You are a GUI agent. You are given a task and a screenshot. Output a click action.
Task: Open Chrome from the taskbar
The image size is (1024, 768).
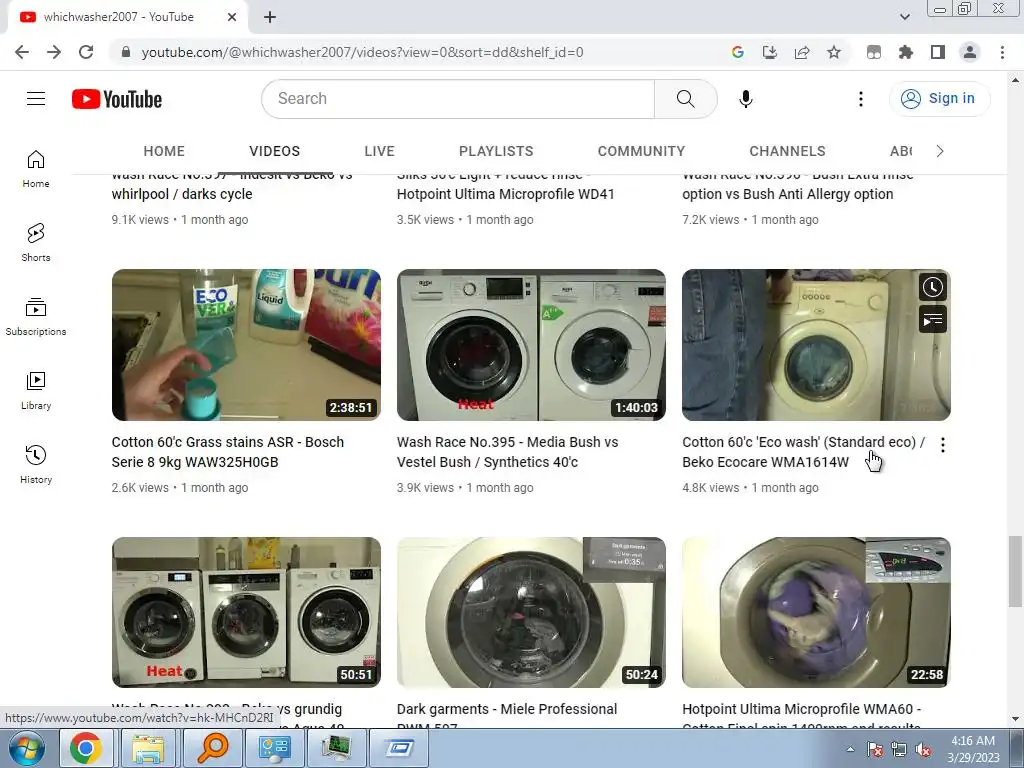click(86, 748)
